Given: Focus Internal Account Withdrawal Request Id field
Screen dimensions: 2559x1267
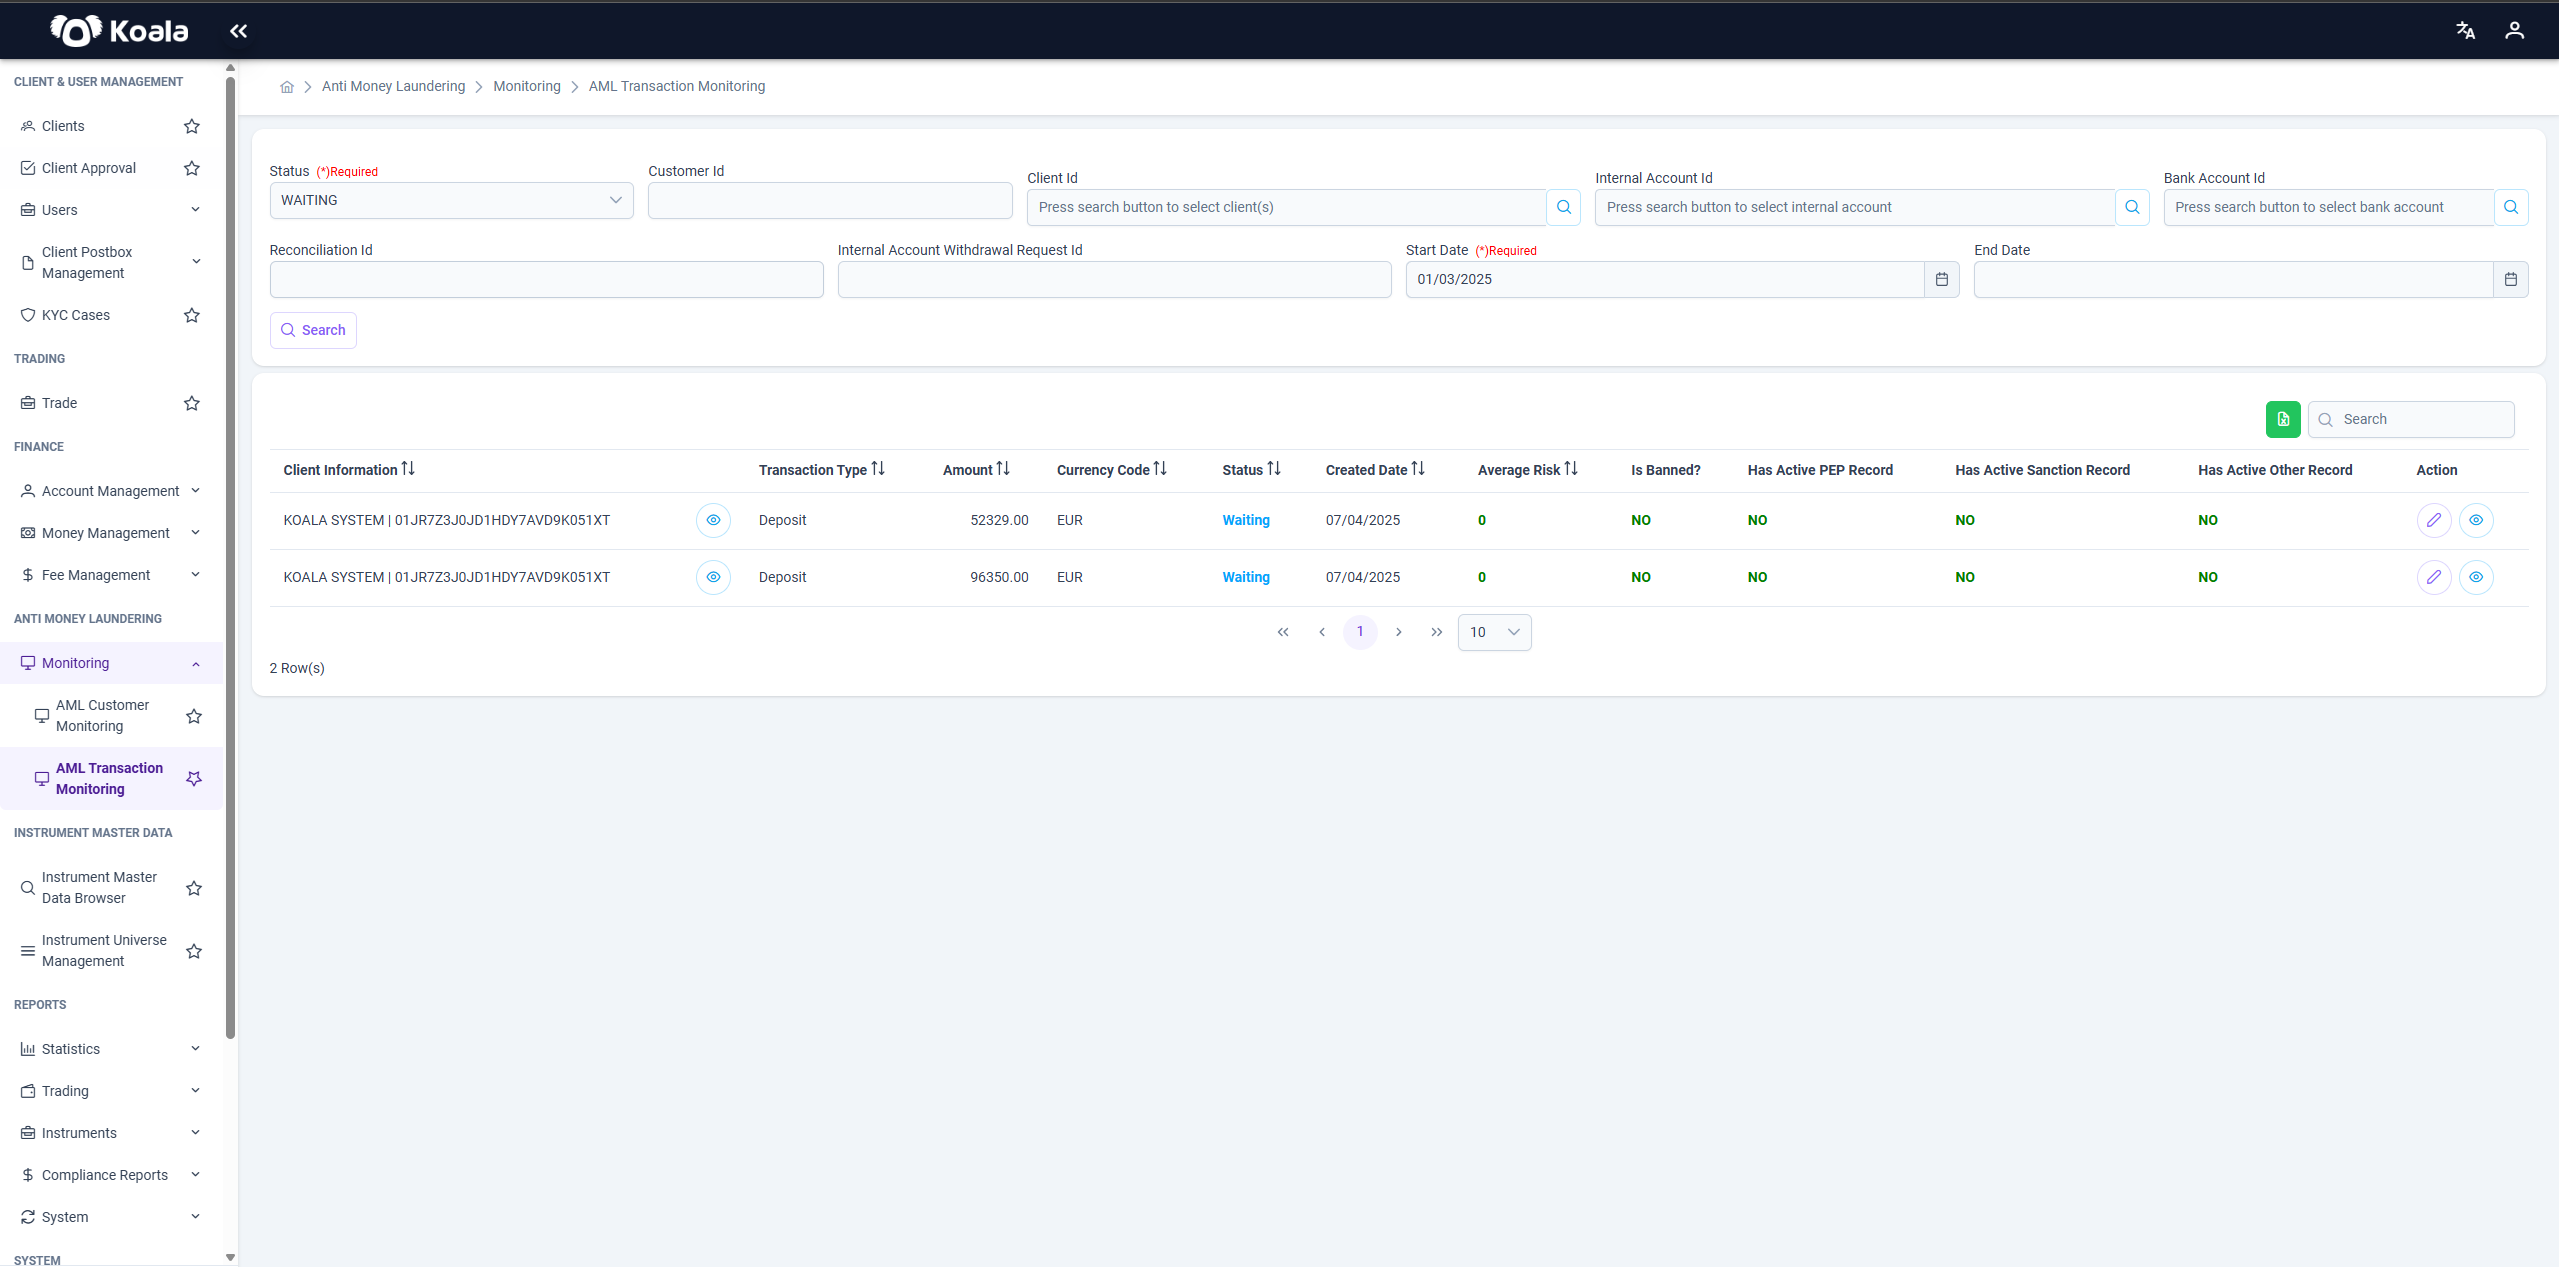Looking at the screenshot, I should click(1114, 279).
